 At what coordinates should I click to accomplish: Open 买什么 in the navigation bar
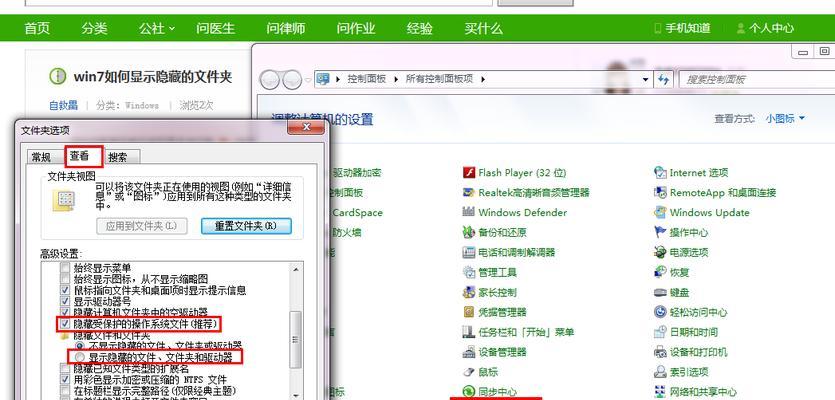pos(483,28)
